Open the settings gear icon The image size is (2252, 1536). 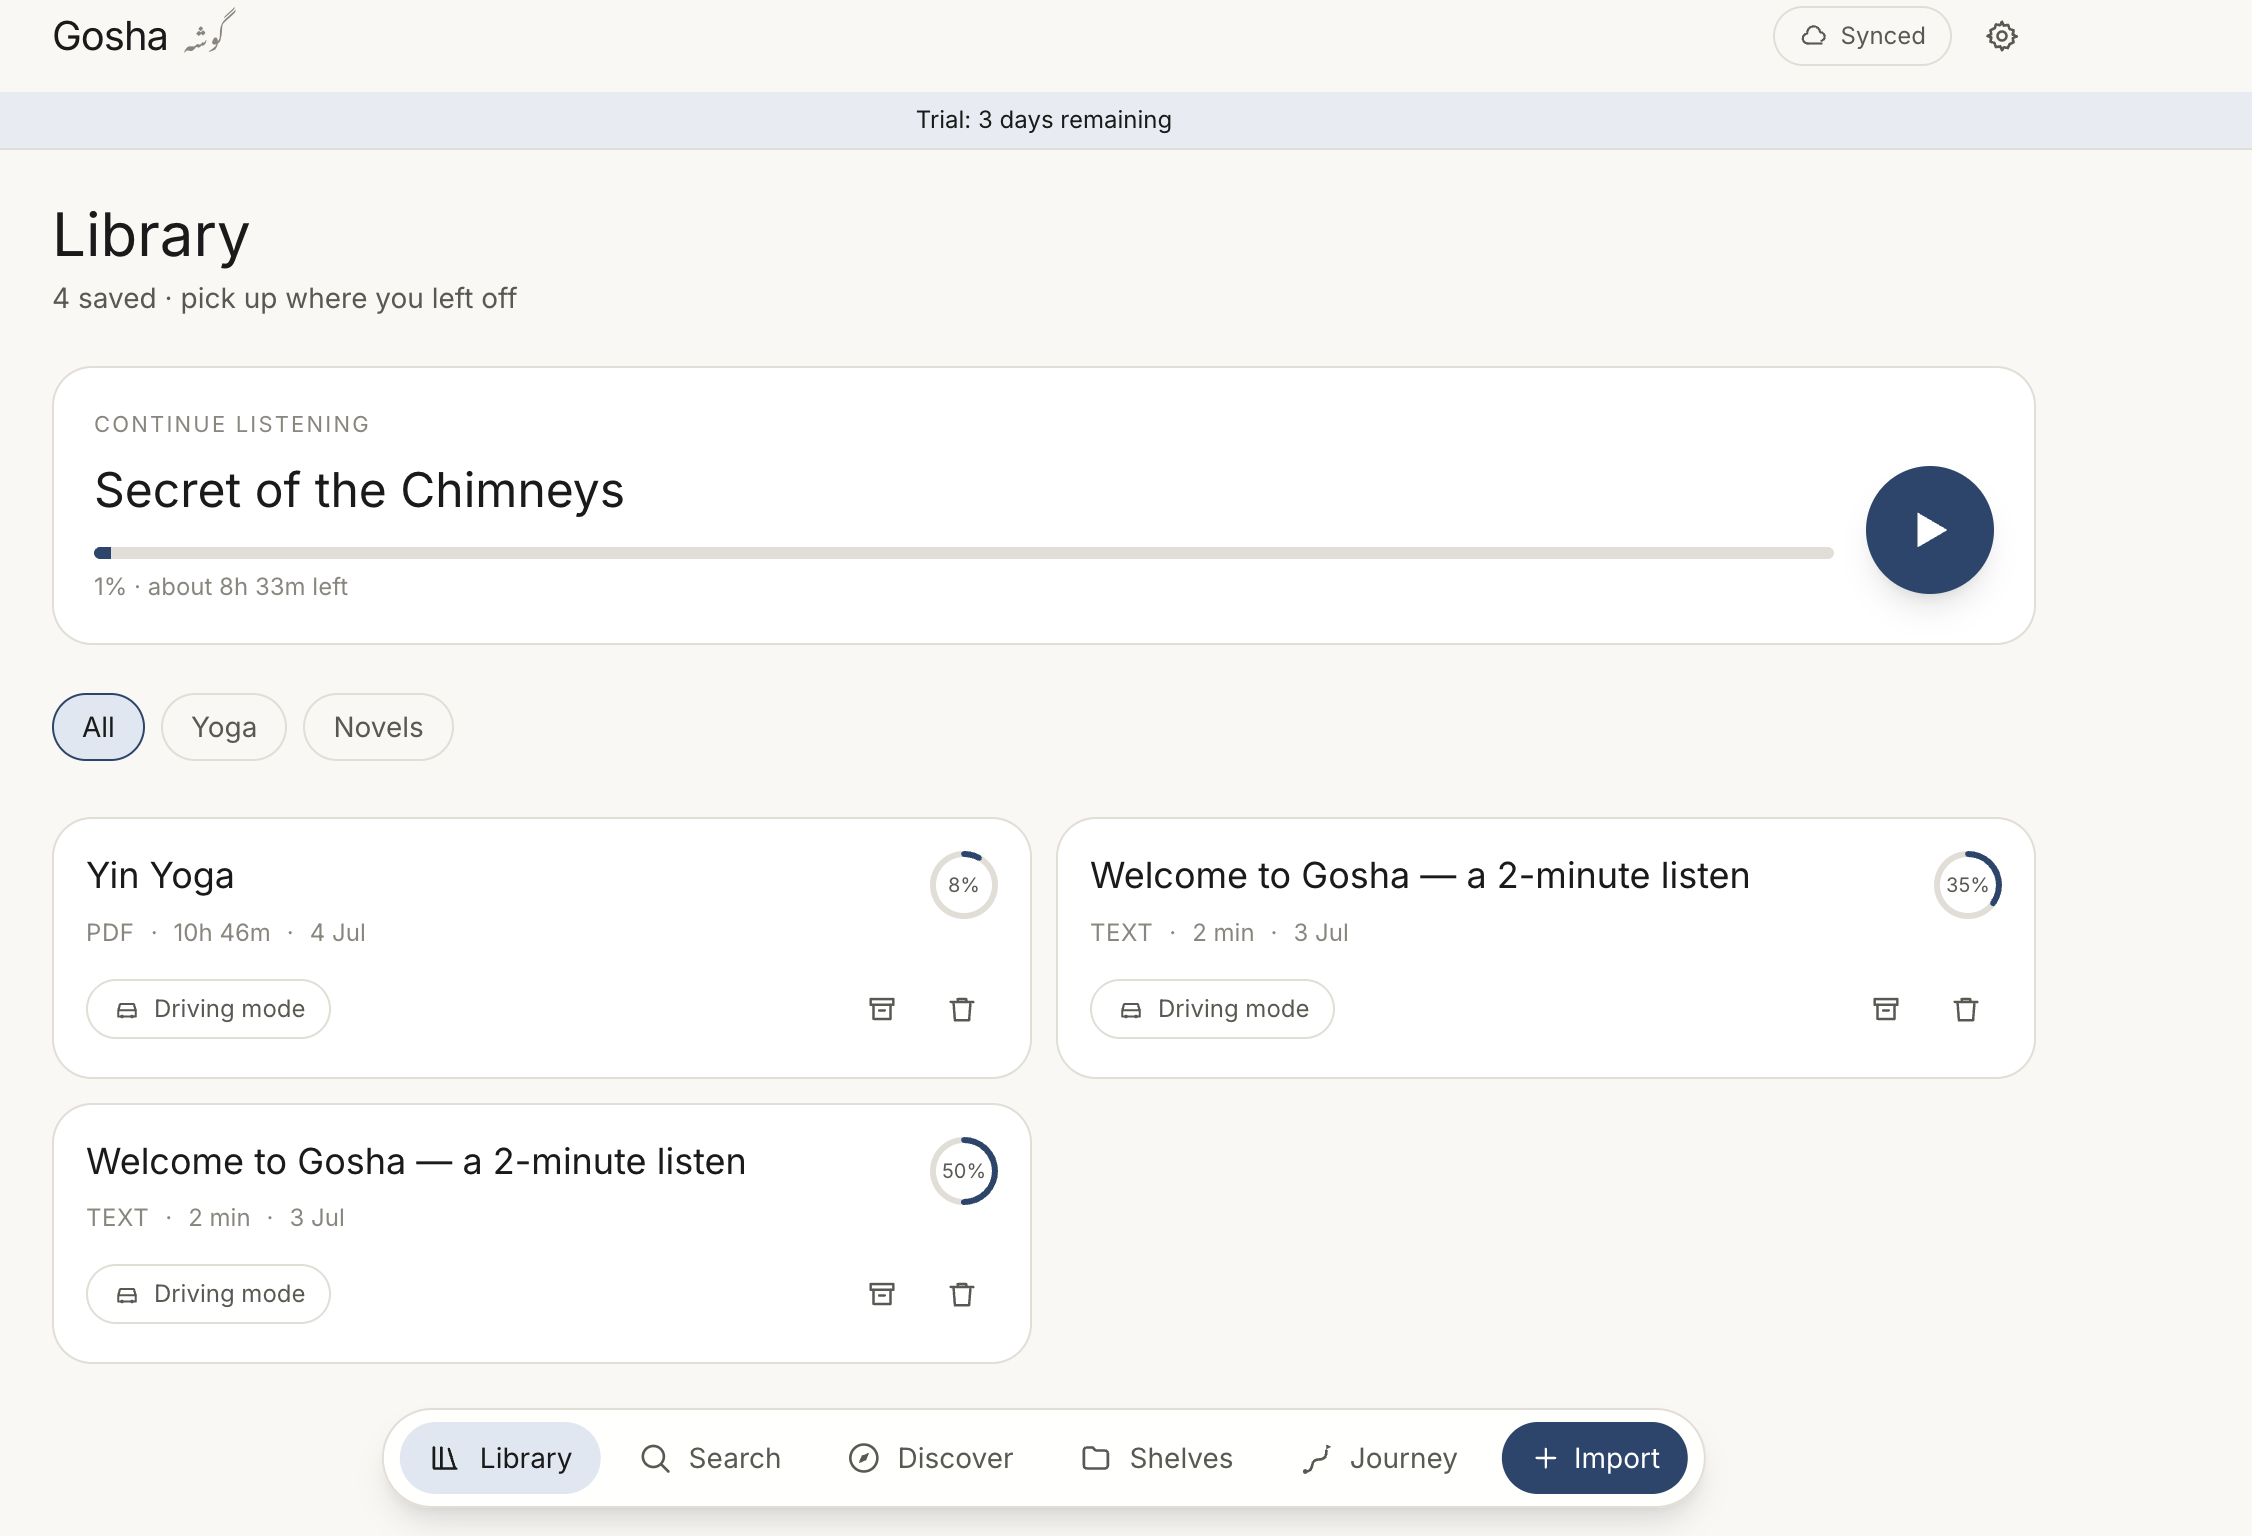[x=2001, y=36]
